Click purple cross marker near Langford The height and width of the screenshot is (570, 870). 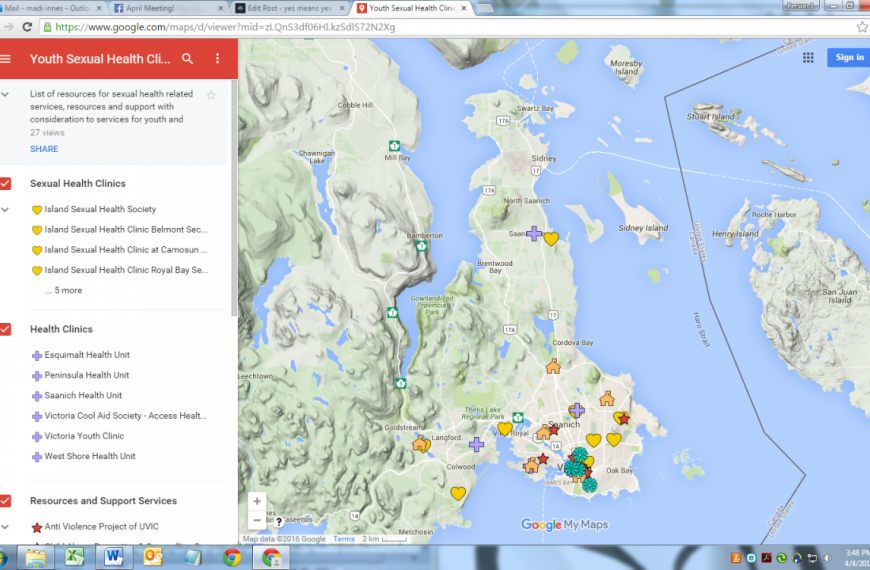pos(476,444)
